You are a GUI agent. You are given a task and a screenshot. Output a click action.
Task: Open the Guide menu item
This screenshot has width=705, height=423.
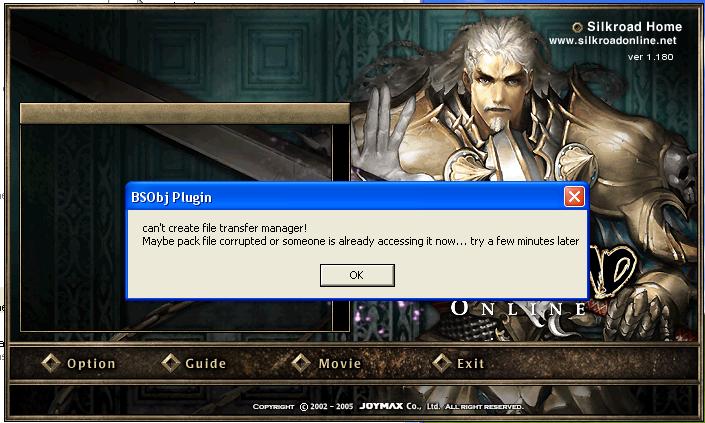(205, 363)
